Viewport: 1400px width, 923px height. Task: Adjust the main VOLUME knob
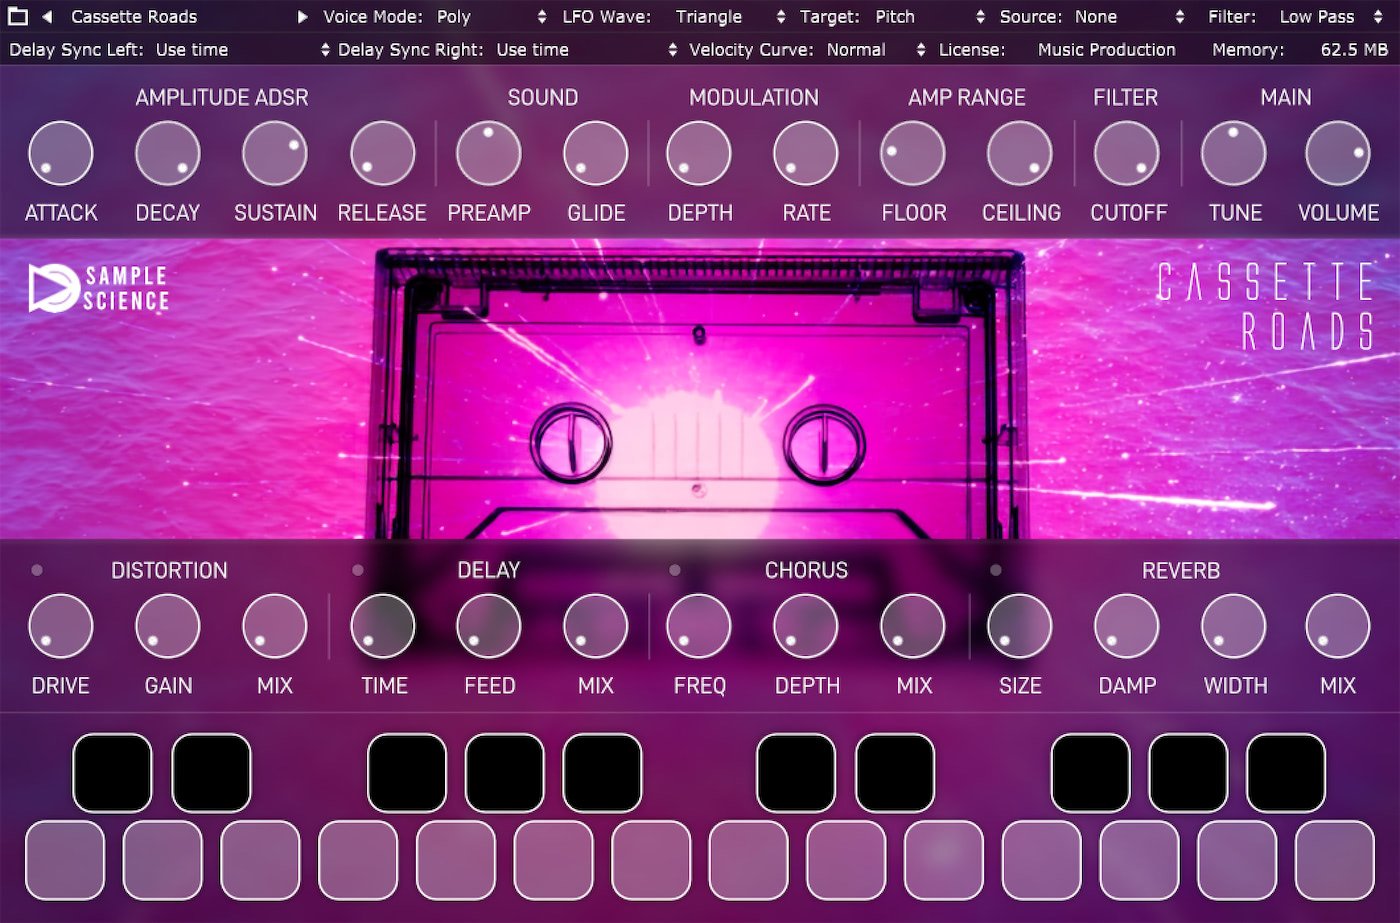[1337, 154]
